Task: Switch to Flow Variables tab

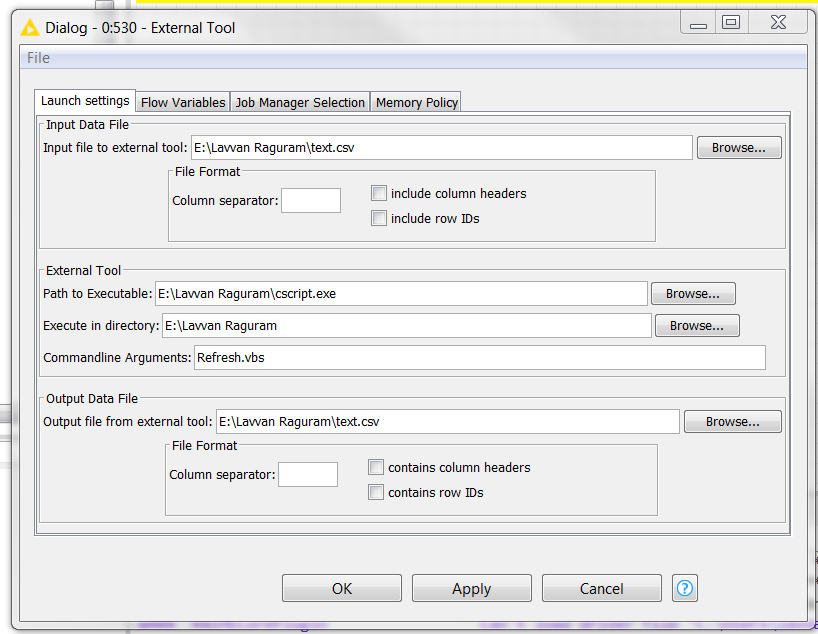Action: (183, 102)
